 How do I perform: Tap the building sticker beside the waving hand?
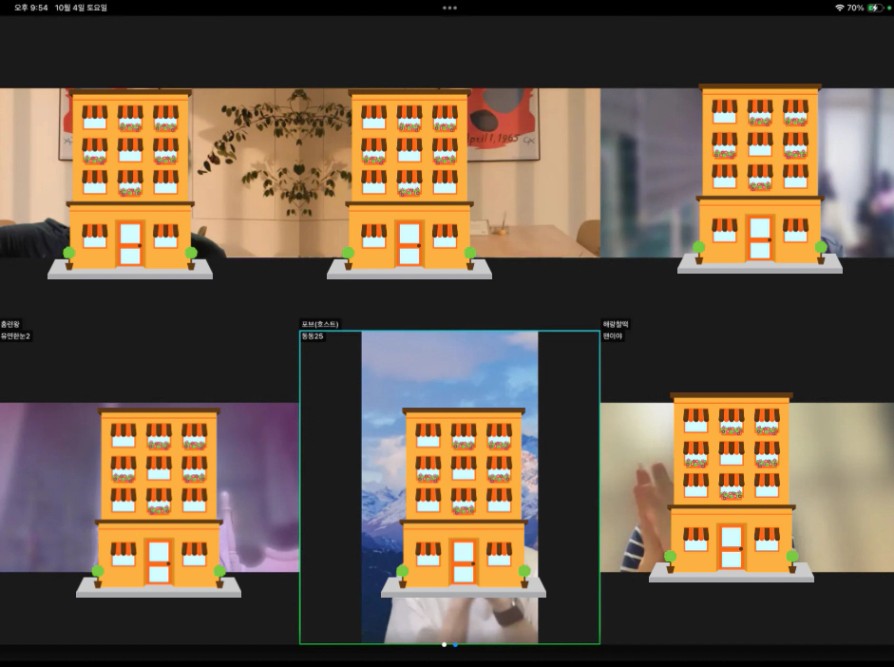click(731, 487)
